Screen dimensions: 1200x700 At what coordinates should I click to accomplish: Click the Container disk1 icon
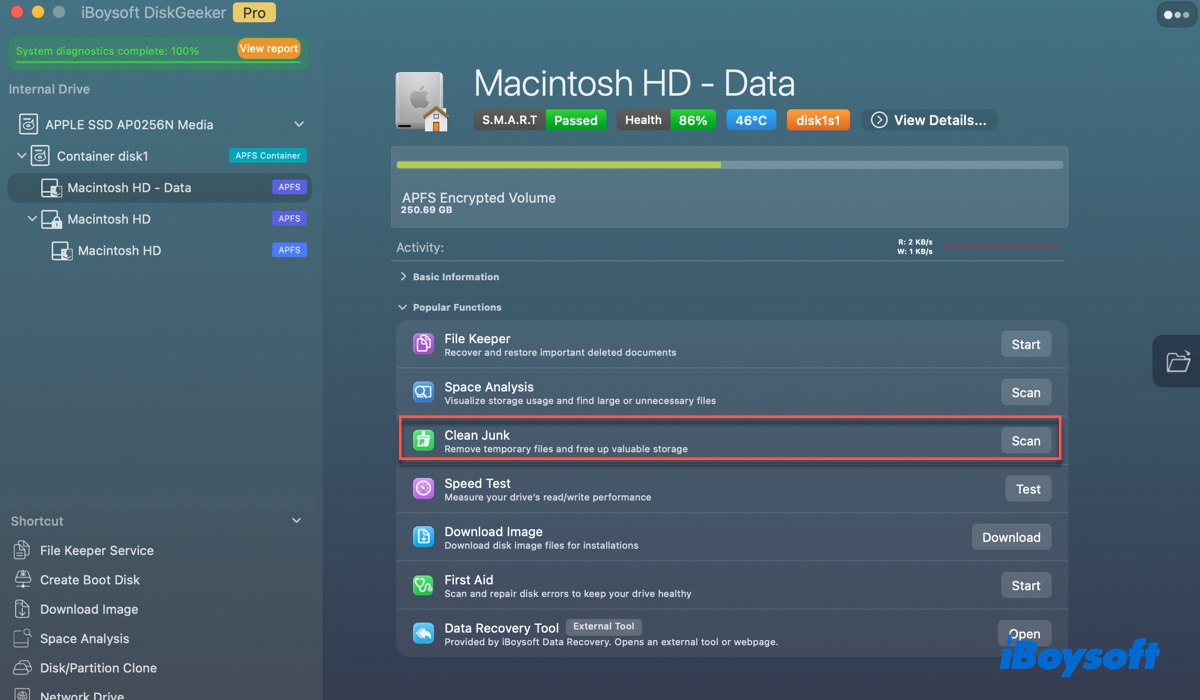(40, 156)
